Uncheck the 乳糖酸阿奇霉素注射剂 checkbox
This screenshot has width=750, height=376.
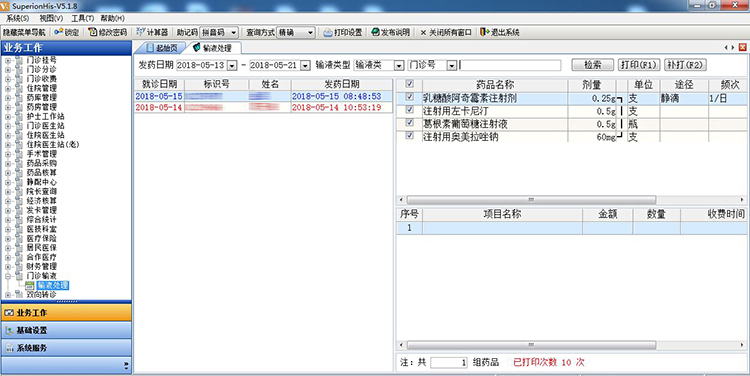pyautogui.click(x=409, y=97)
